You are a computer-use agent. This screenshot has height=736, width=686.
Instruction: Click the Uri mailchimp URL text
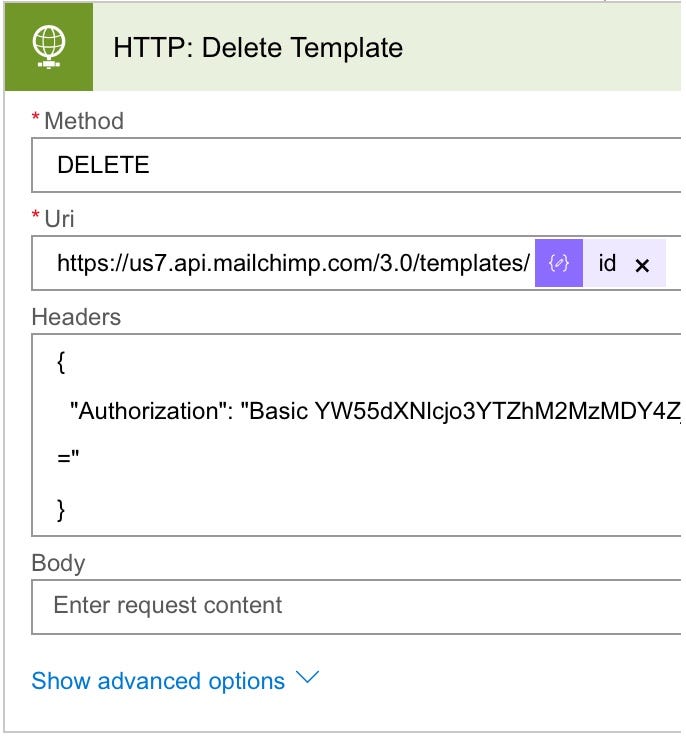pyautogui.click(x=293, y=264)
